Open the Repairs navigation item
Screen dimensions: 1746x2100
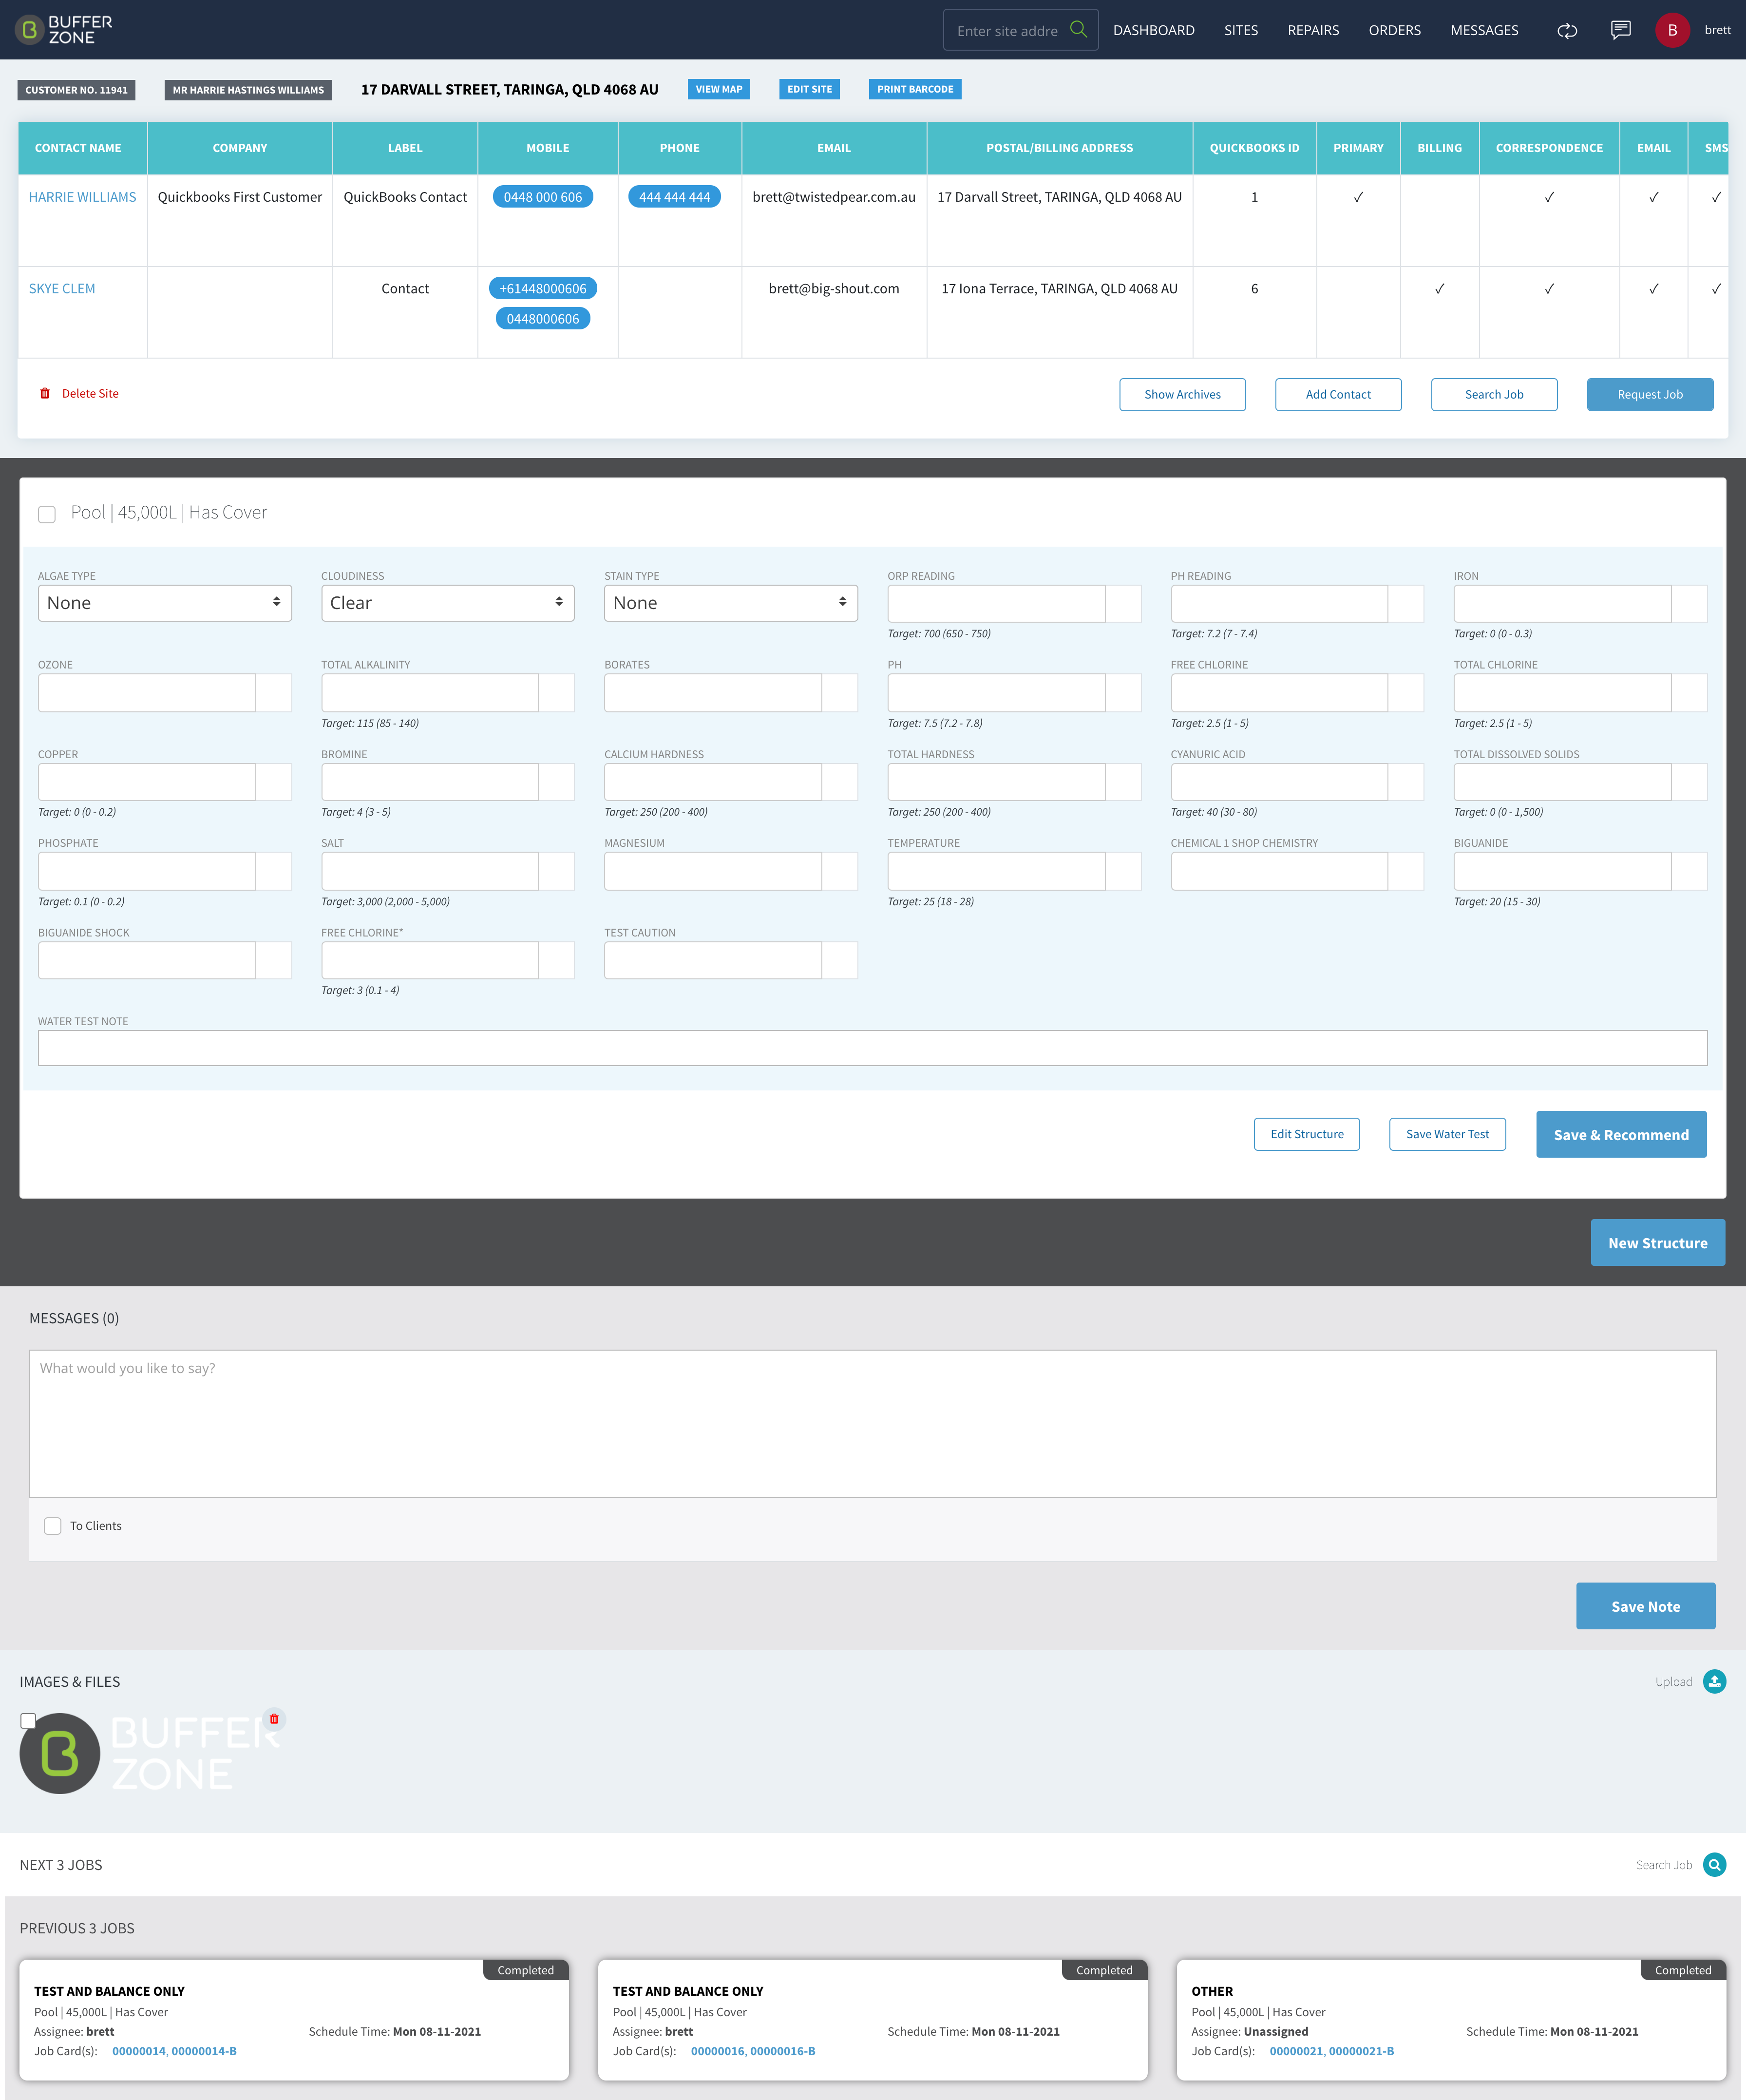point(1313,30)
